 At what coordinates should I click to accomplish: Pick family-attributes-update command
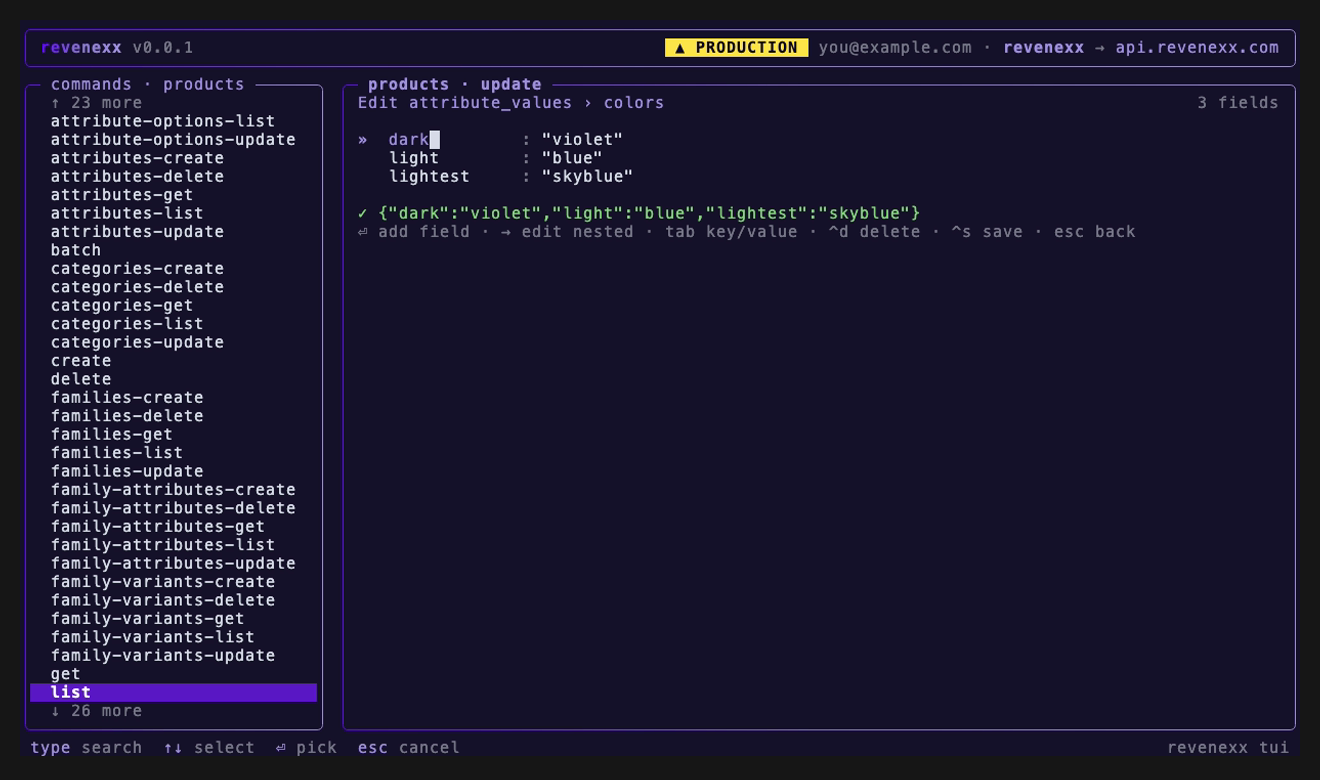173,563
